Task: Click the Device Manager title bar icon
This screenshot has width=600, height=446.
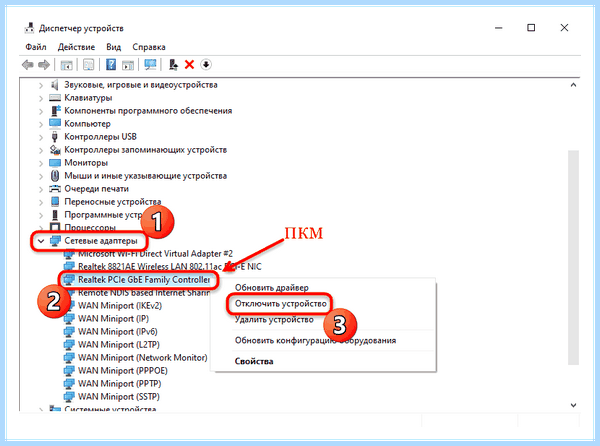Action: coord(29,28)
